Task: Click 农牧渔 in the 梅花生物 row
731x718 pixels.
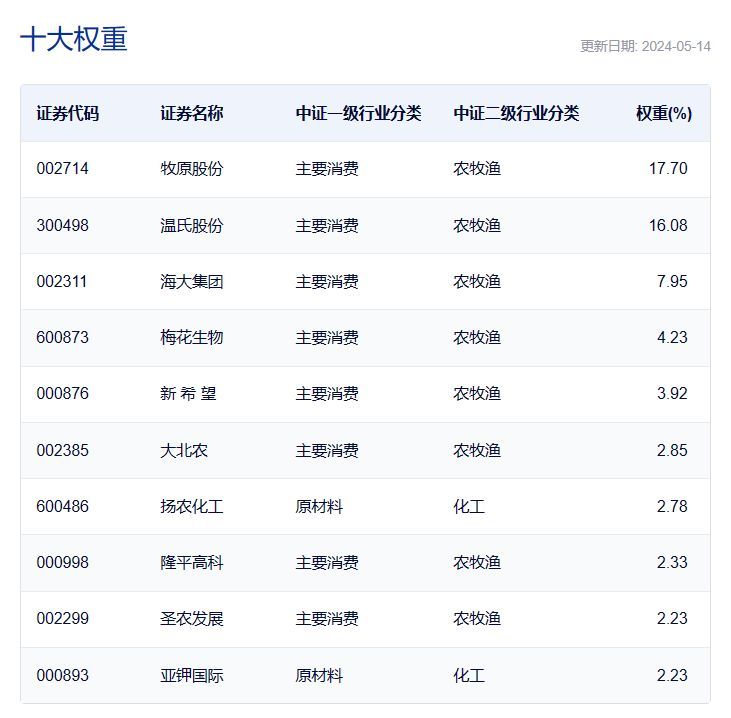Action: pos(477,337)
